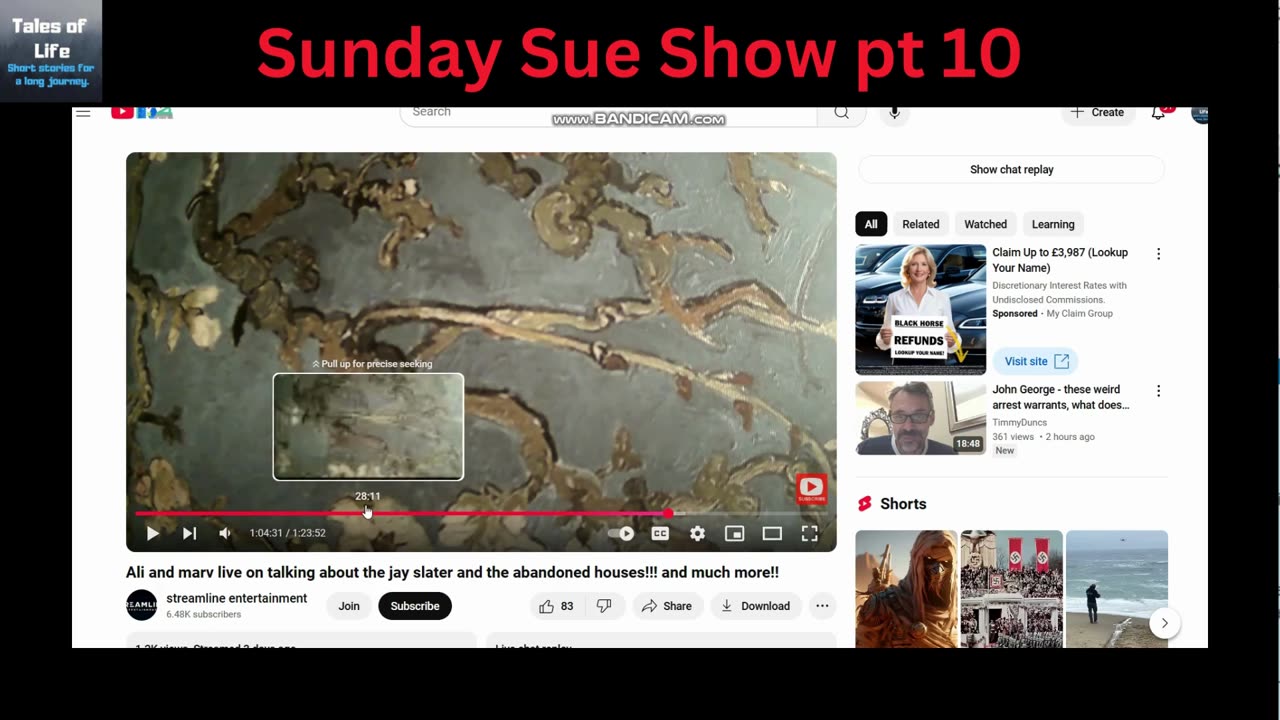Select the Related filter chip
The image size is (1280, 720).
[921, 225]
